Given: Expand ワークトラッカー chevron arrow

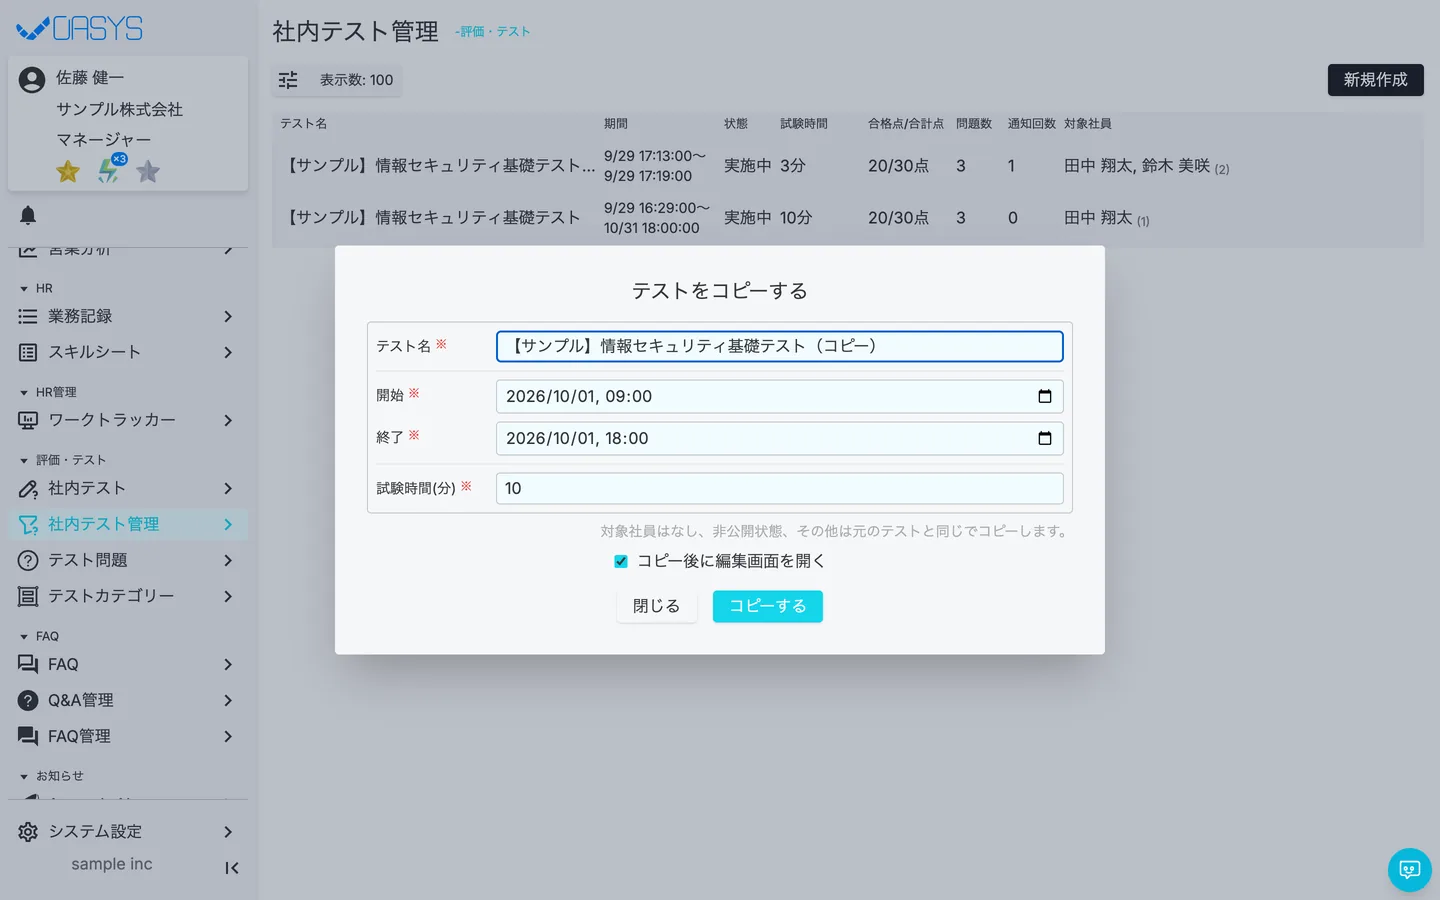Looking at the screenshot, I should (228, 420).
